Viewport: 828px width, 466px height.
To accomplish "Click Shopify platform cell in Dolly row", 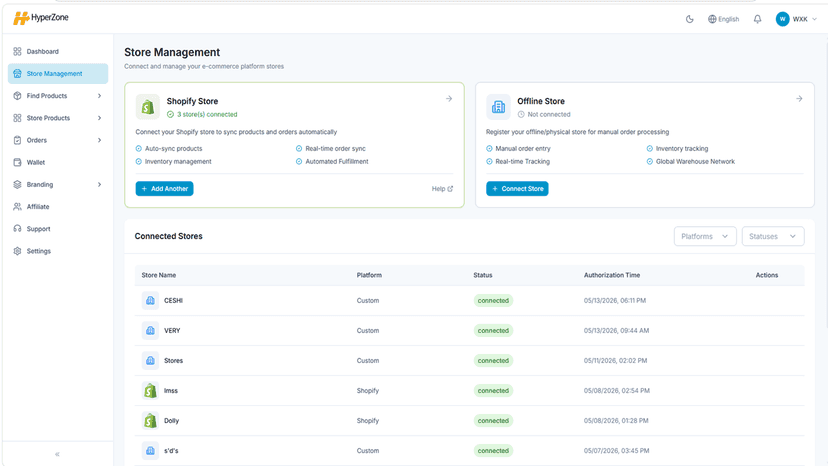I will [x=368, y=421].
